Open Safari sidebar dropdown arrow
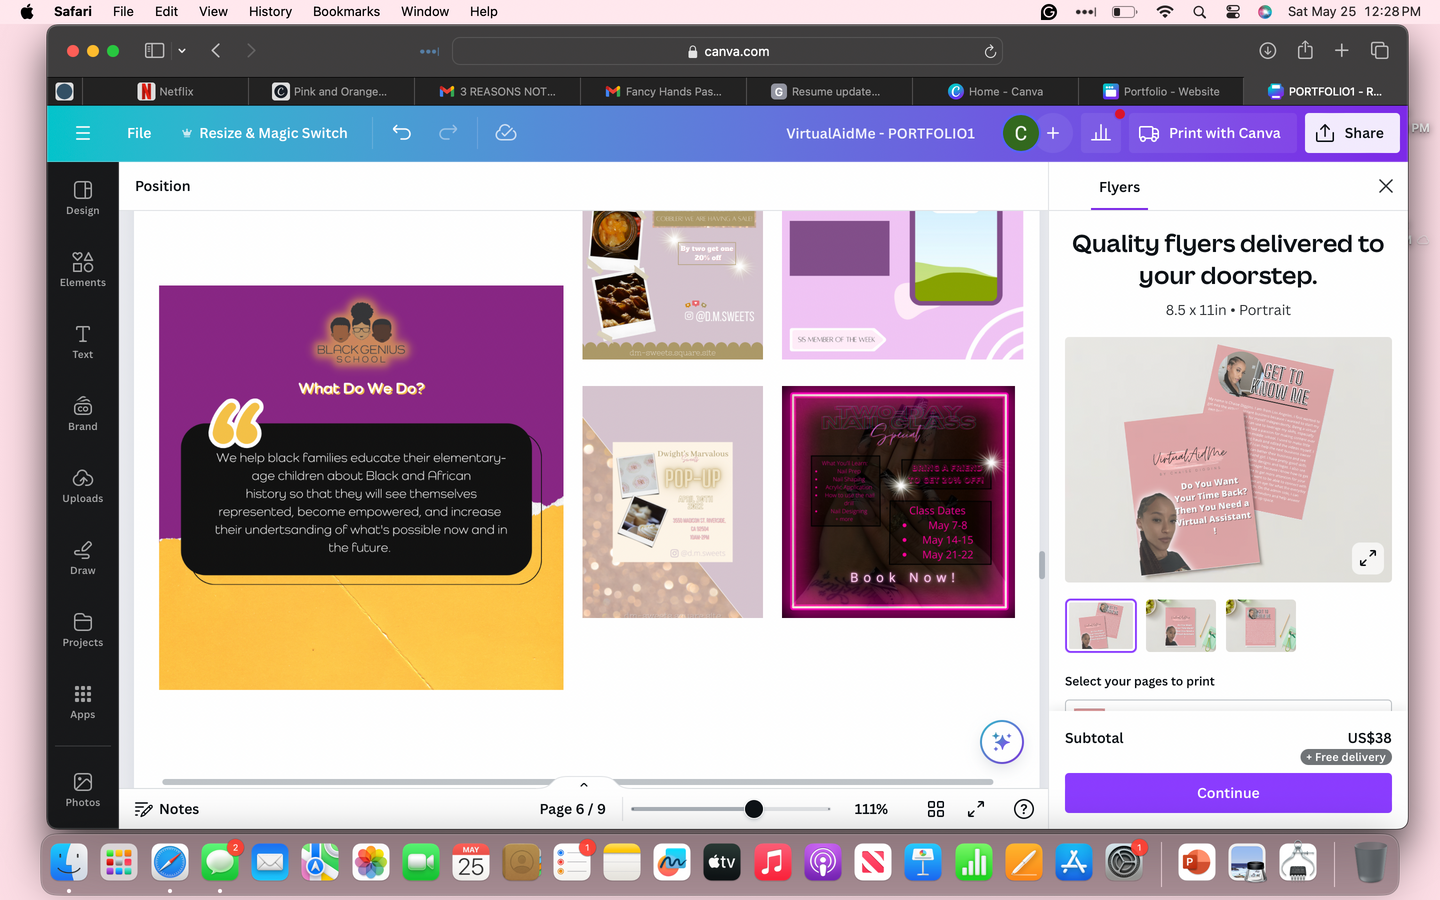The height and width of the screenshot is (900, 1440). (182, 51)
